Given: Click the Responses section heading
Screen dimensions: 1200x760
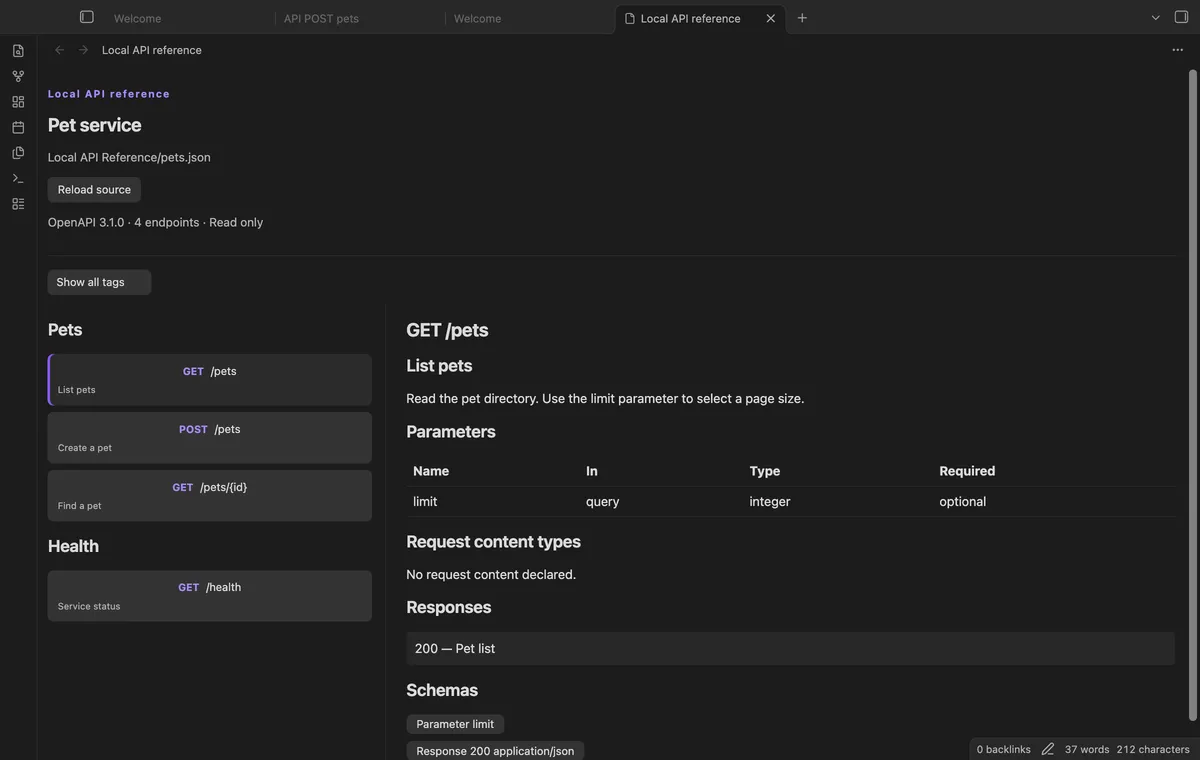Looking at the screenshot, I should 449,608.
